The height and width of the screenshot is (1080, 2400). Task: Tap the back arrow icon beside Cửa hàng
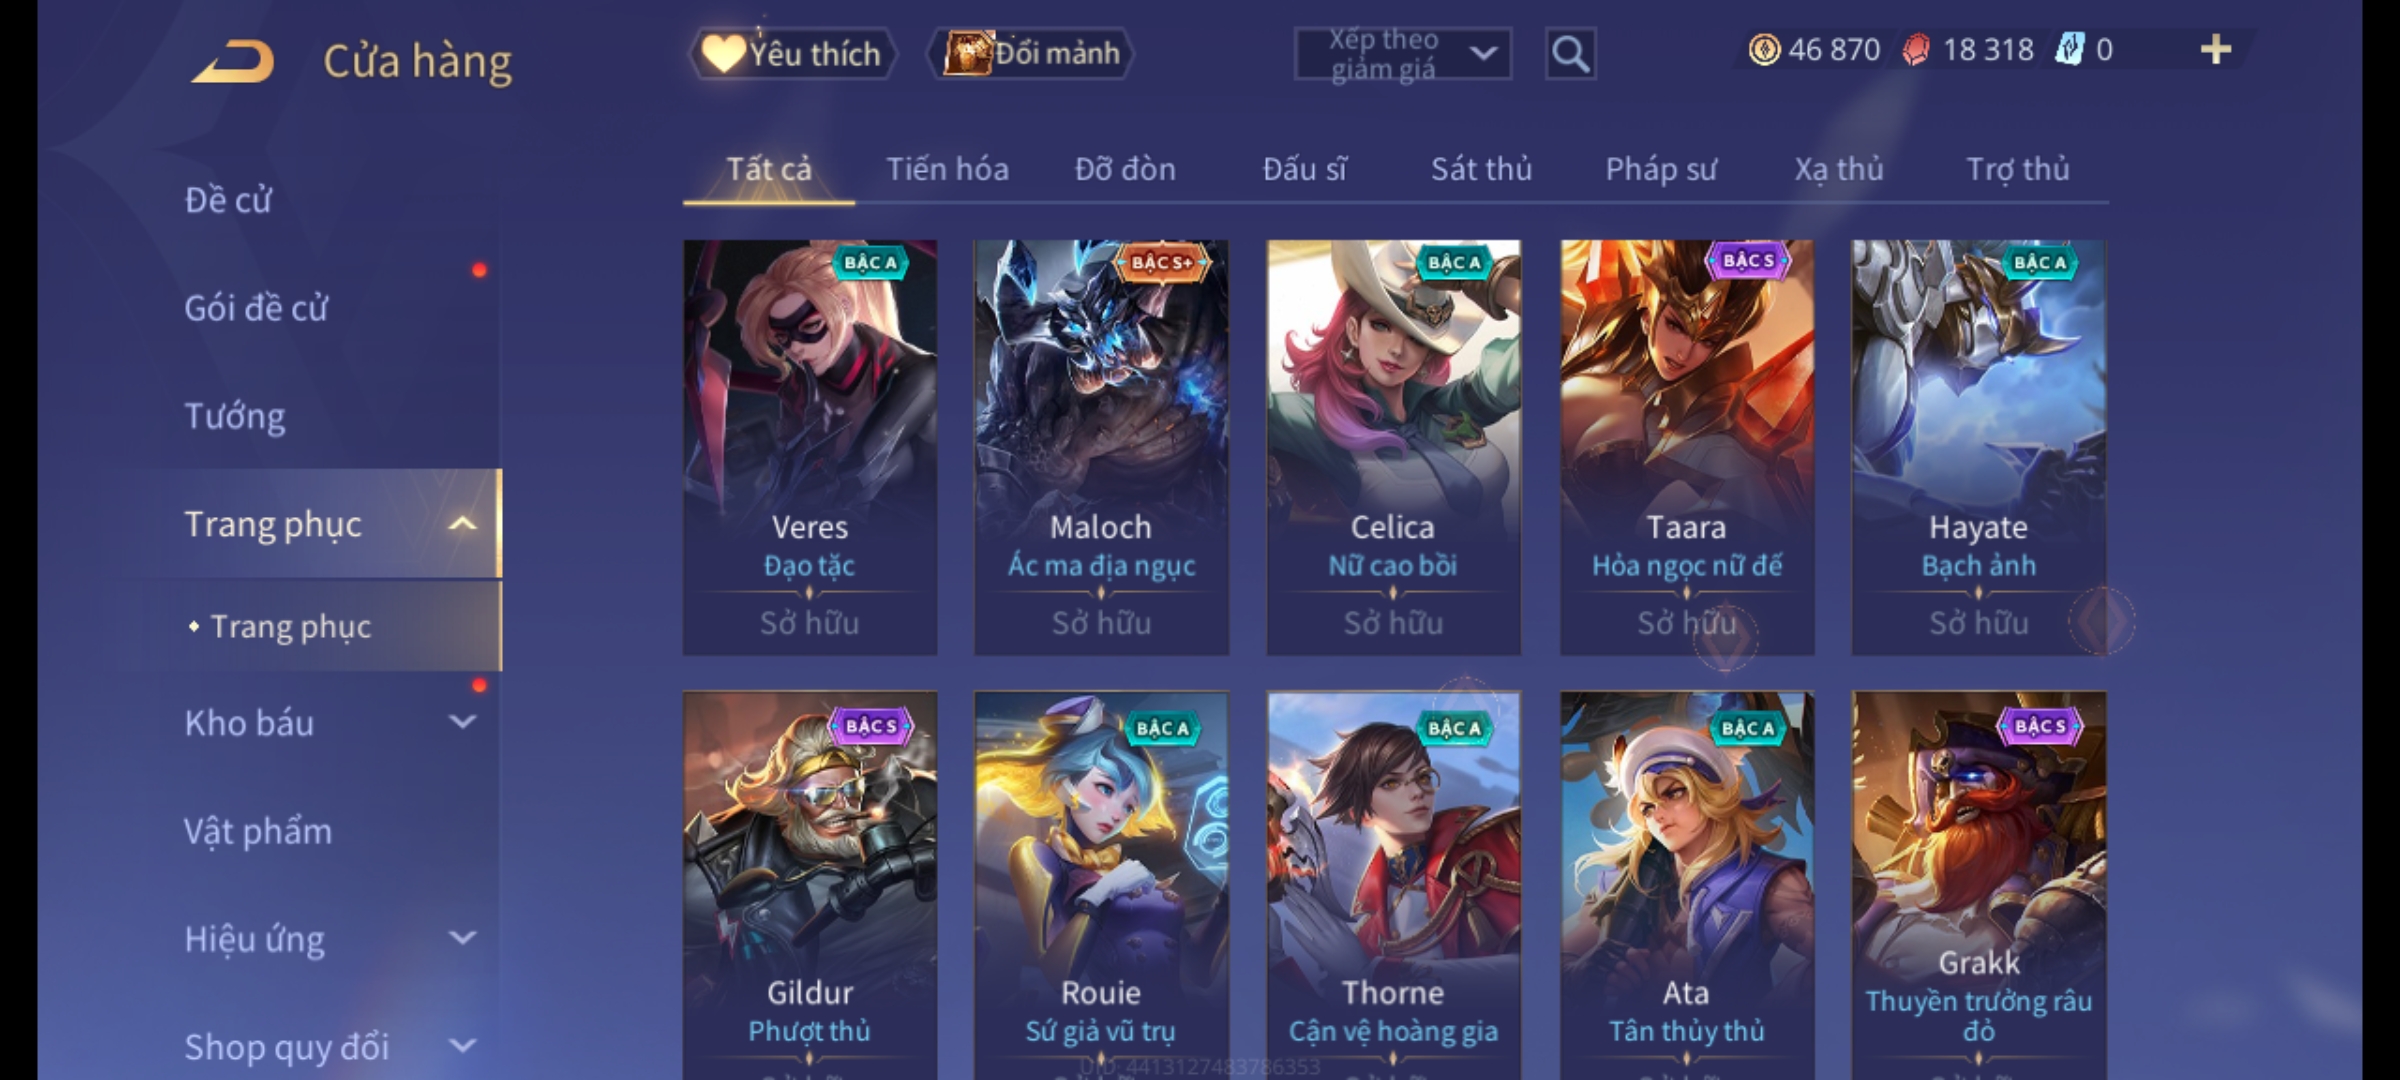(233, 62)
